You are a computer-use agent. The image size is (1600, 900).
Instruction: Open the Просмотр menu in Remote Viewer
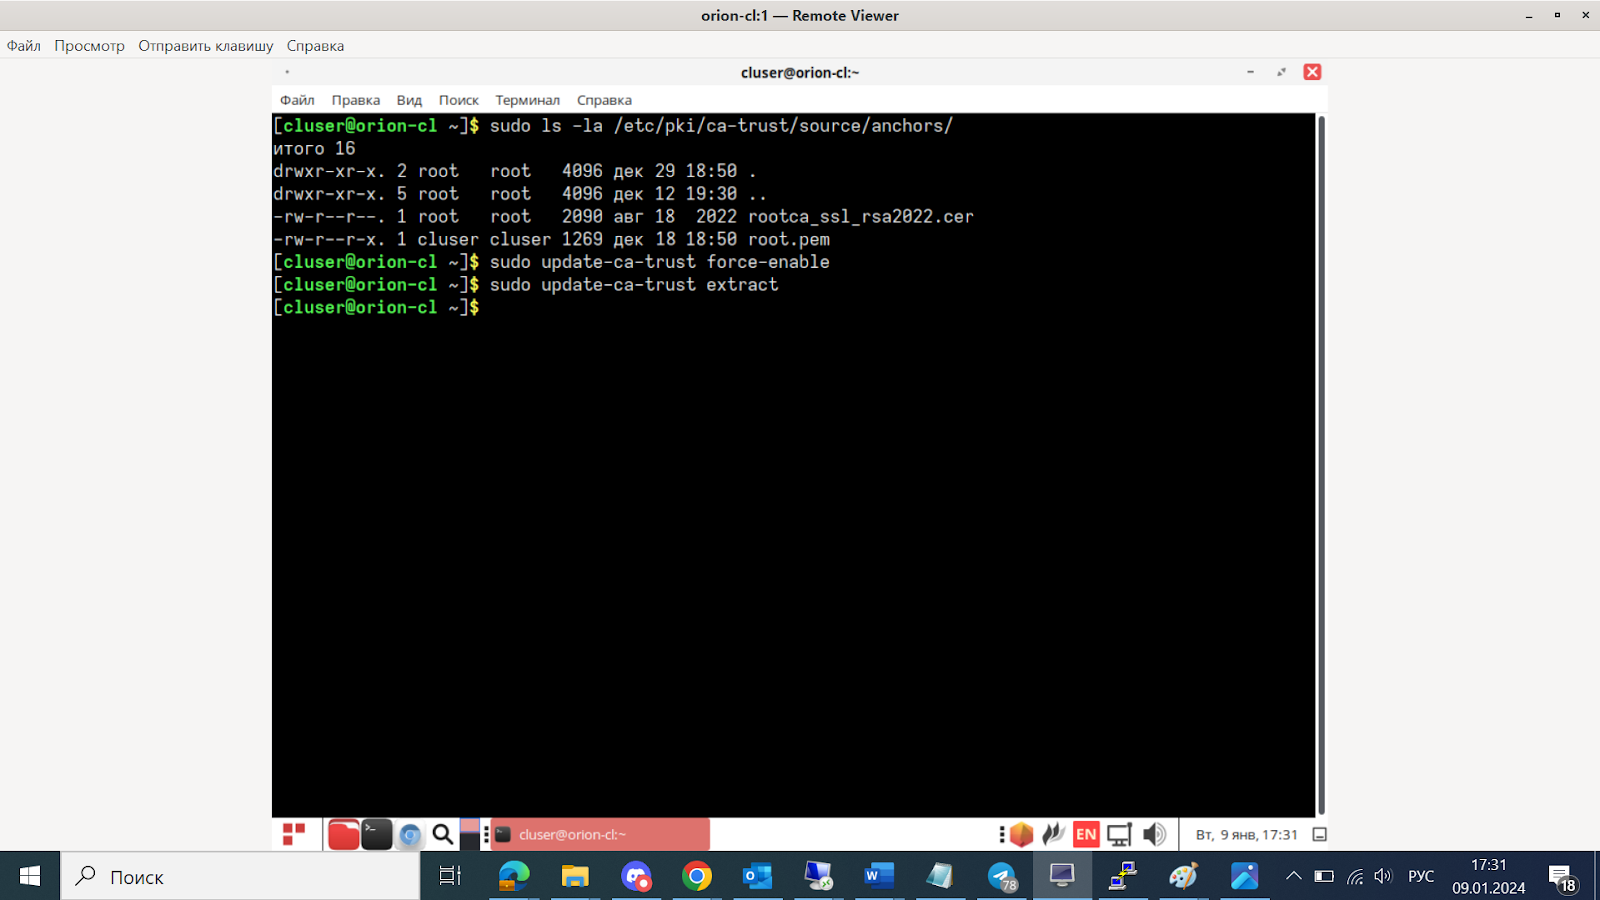click(x=89, y=46)
